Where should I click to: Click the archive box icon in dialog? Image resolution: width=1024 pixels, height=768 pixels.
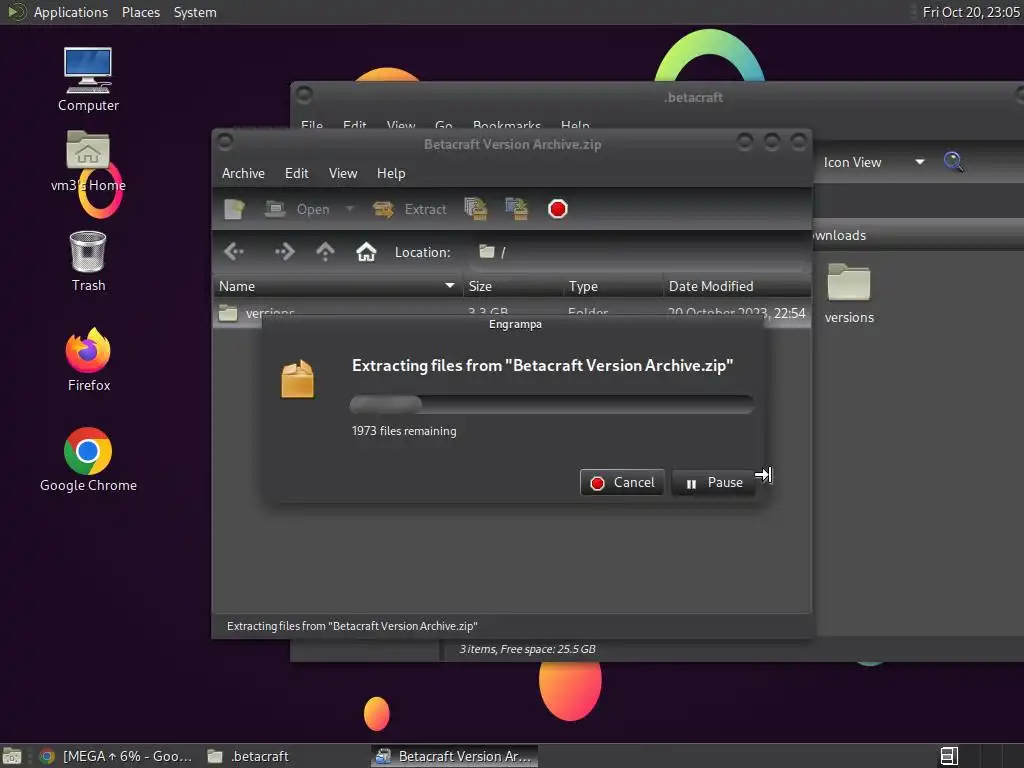tap(297, 379)
